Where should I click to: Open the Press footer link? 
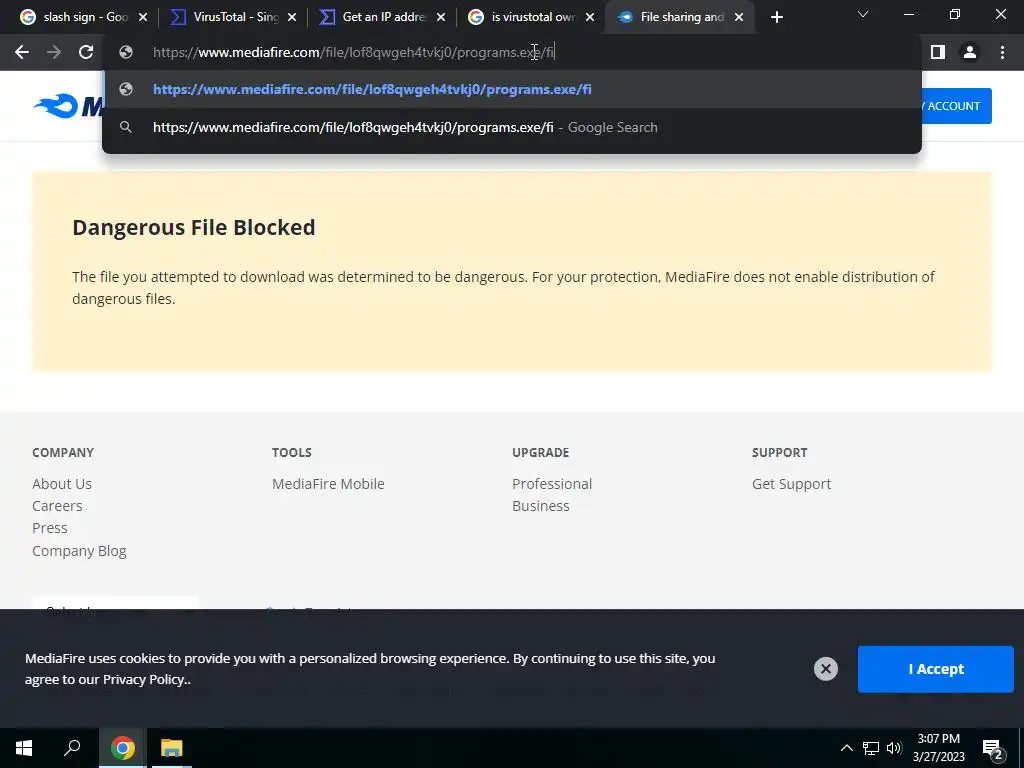click(50, 528)
